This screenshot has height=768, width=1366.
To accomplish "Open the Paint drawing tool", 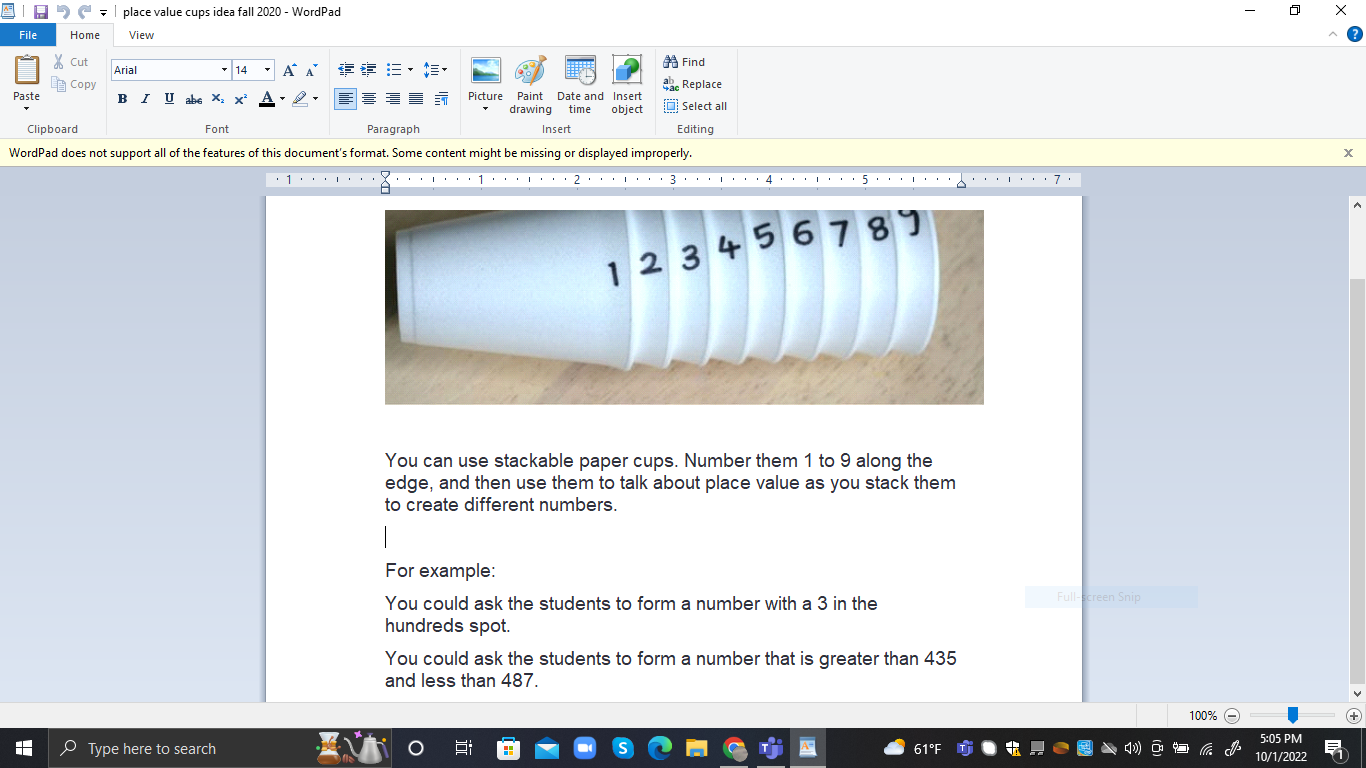I will pos(530,87).
